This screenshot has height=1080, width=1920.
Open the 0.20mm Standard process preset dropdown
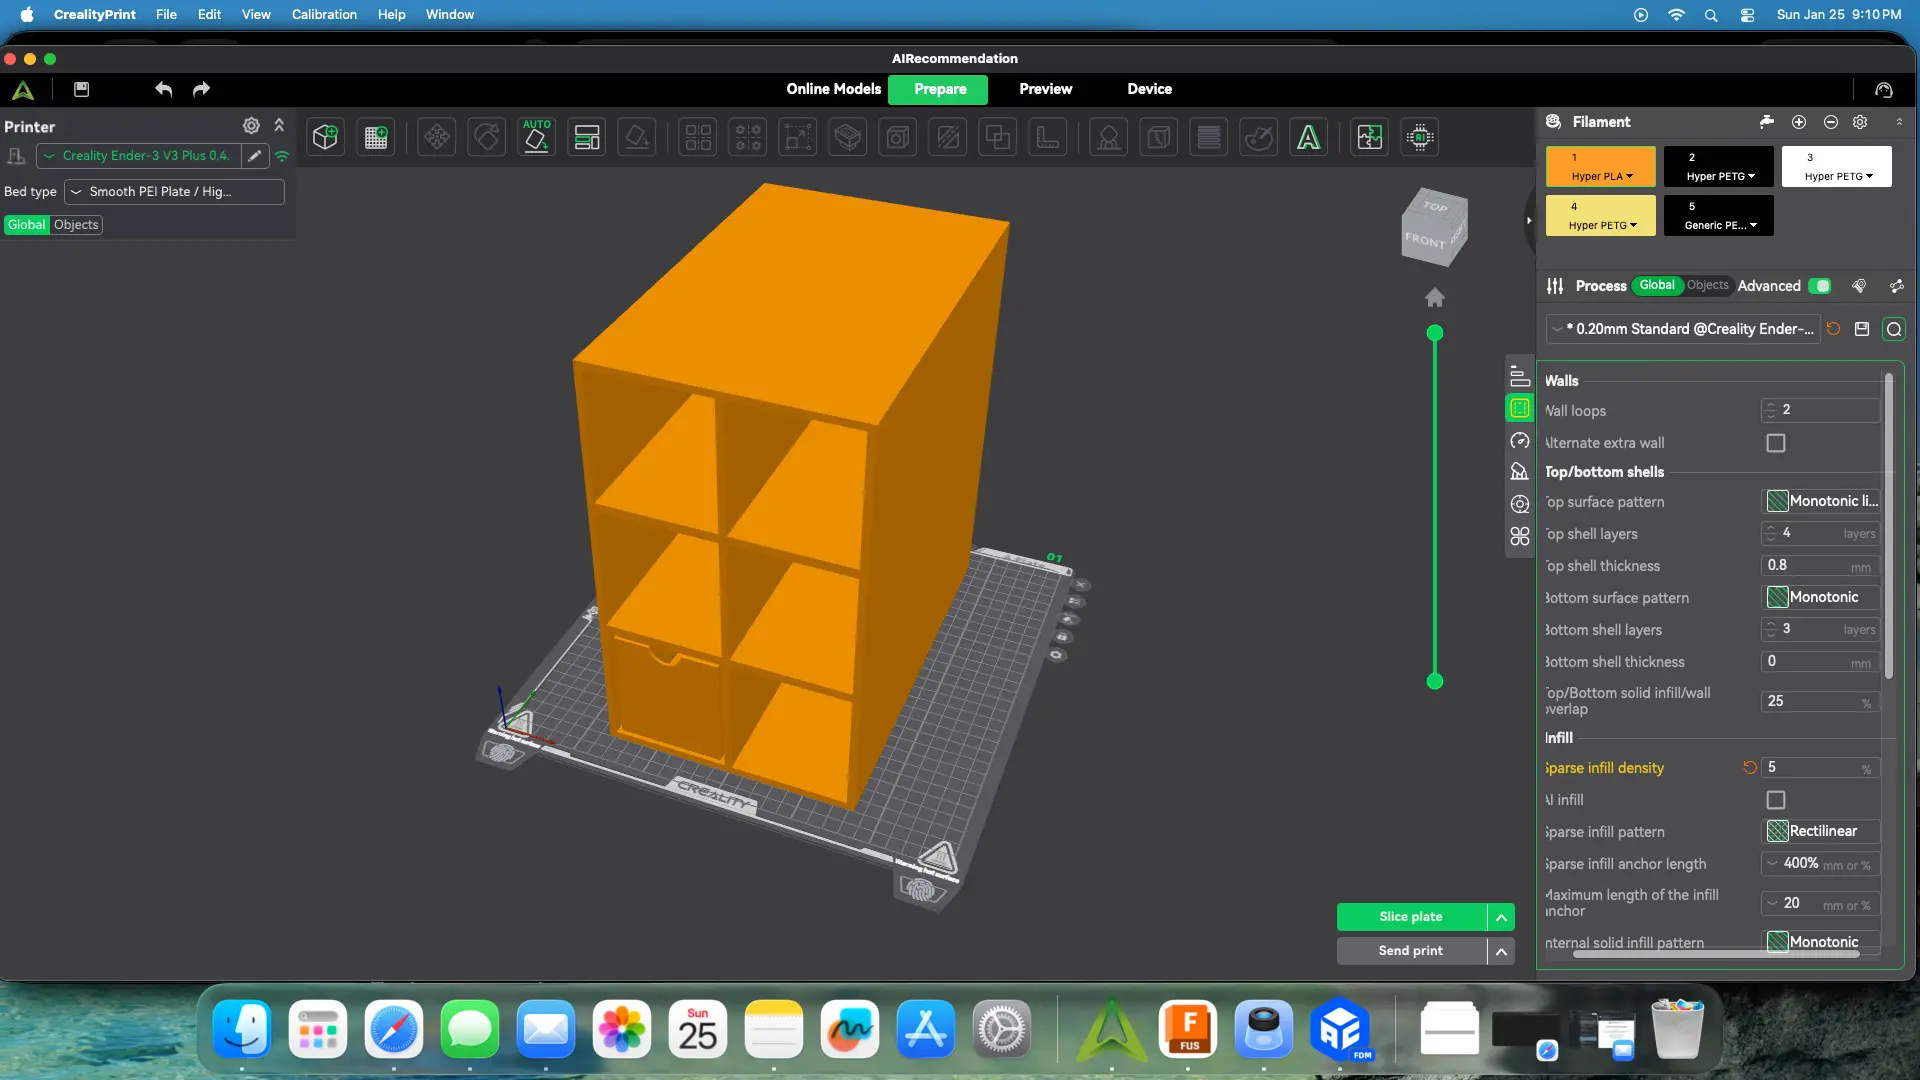click(x=1683, y=329)
